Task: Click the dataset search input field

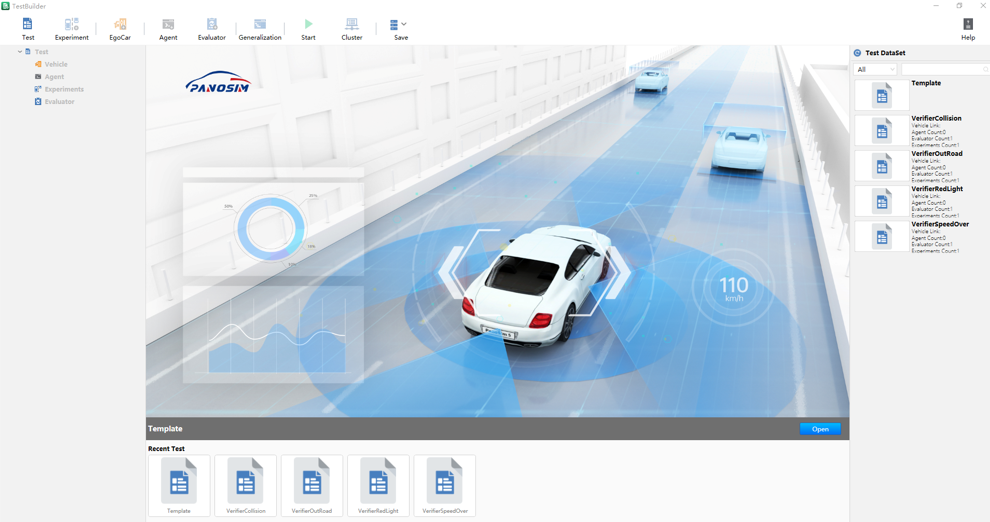Action: (x=943, y=69)
